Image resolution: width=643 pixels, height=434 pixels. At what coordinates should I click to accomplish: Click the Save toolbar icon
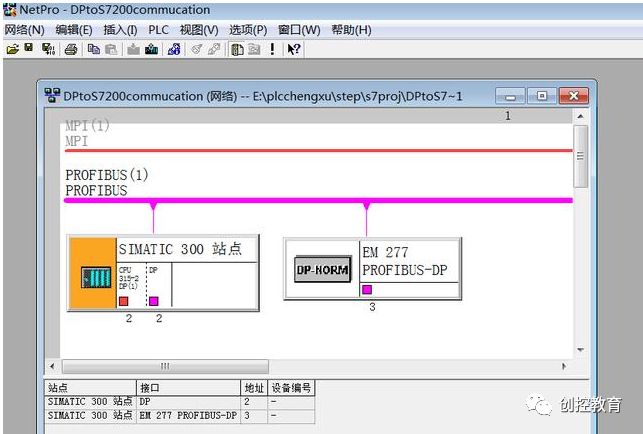click(29, 48)
